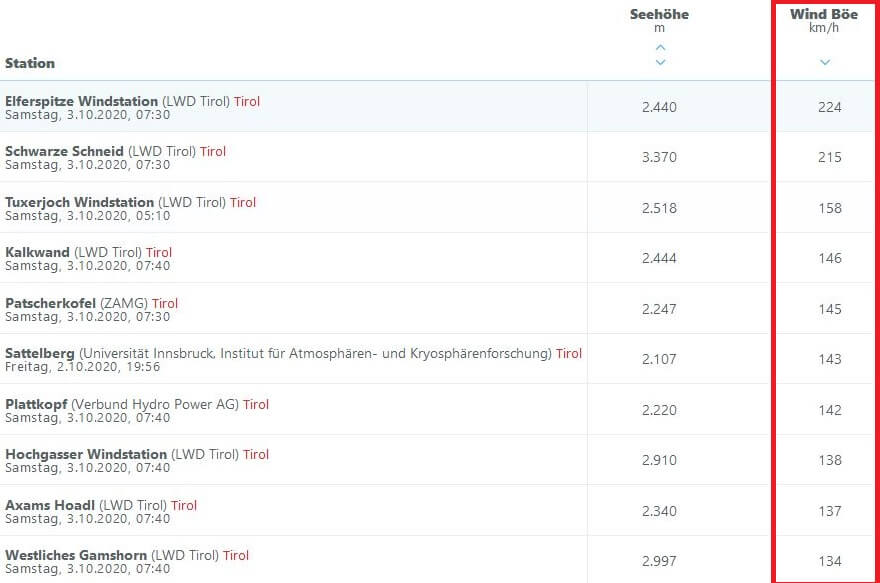Open Elferspitze Windstation station entry
Image resolution: width=880 pixels, height=583 pixels.
[x=82, y=101]
